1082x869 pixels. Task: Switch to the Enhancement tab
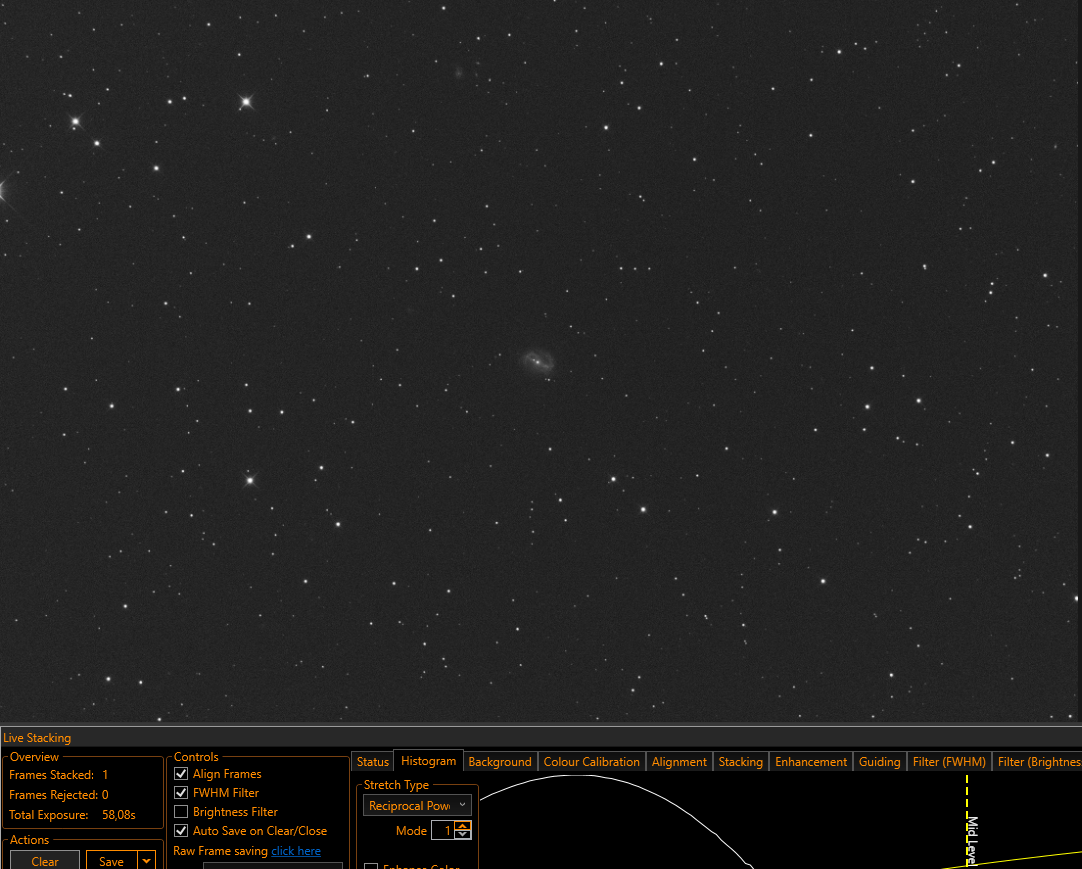point(811,761)
